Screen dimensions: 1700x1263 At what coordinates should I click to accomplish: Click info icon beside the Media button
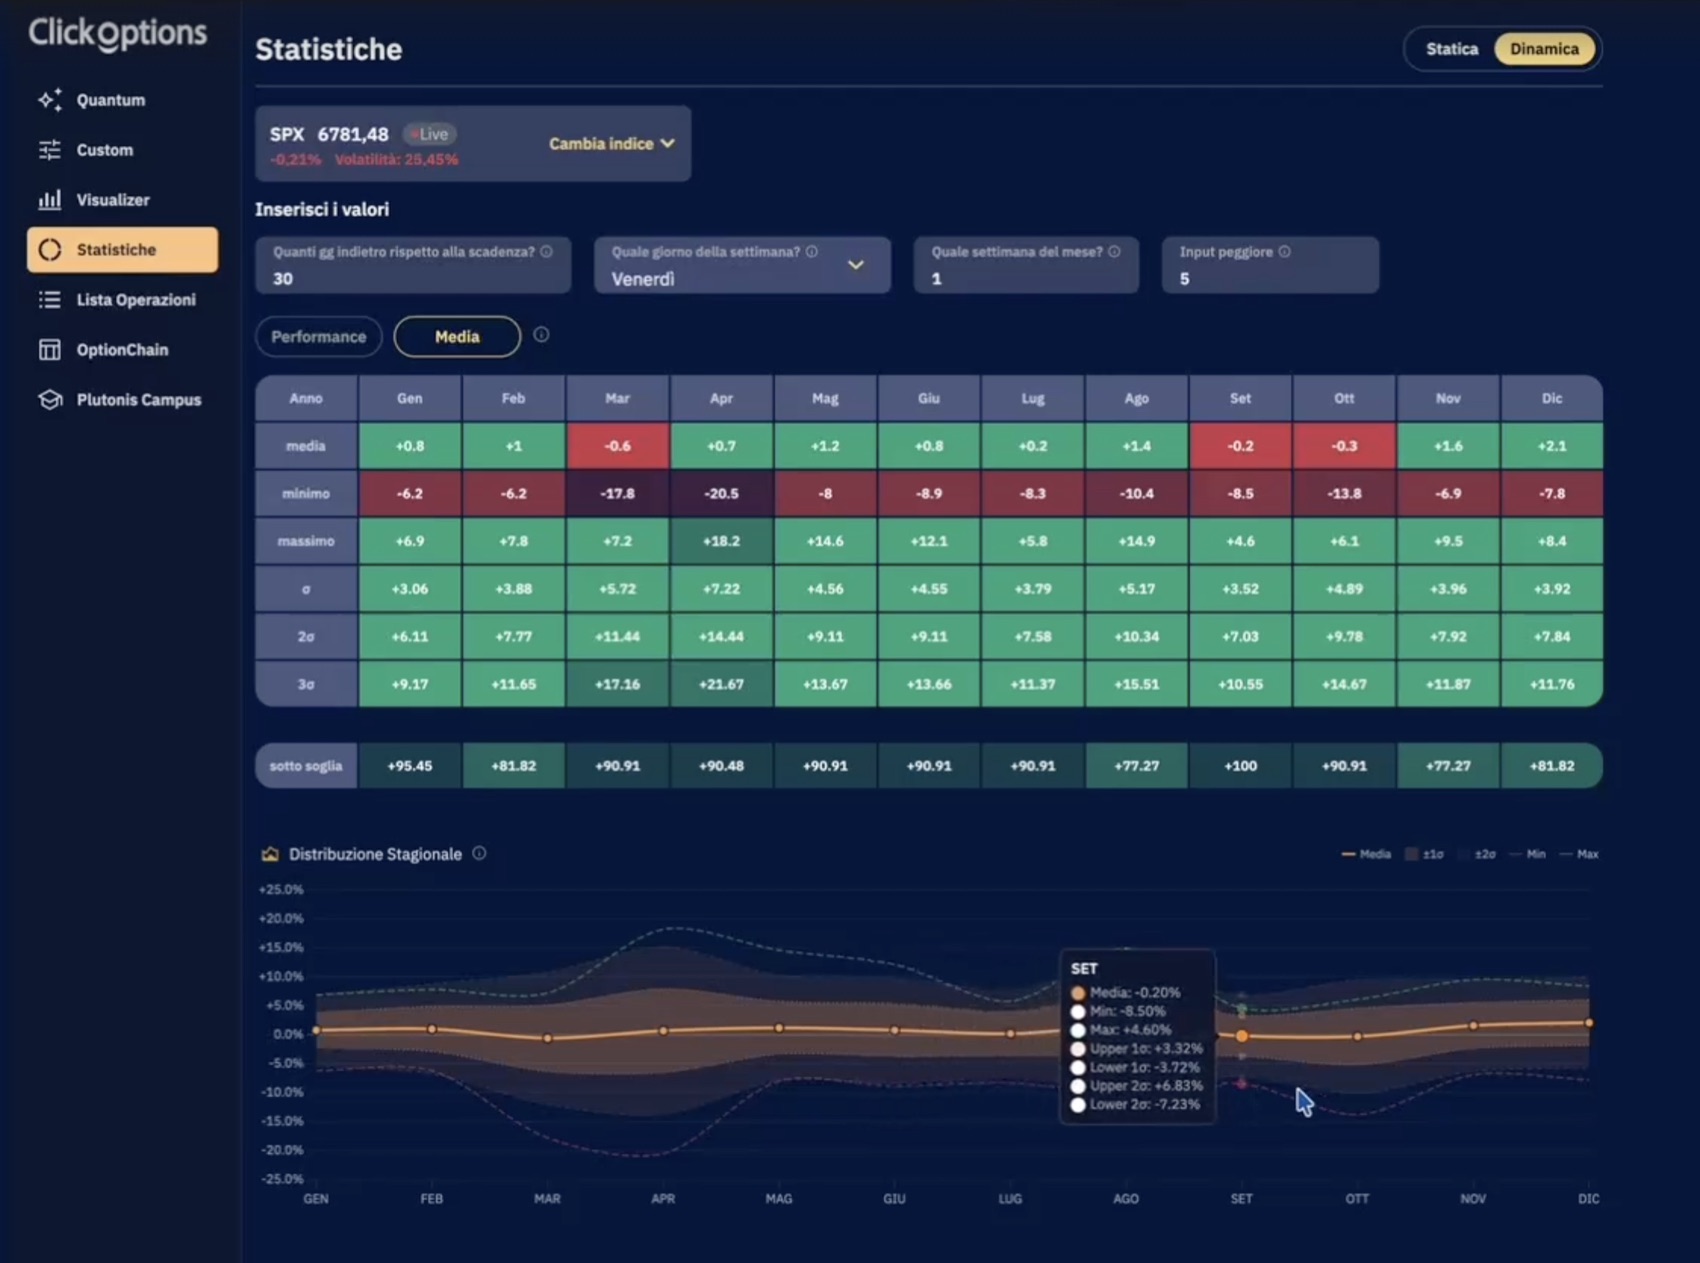point(541,335)
